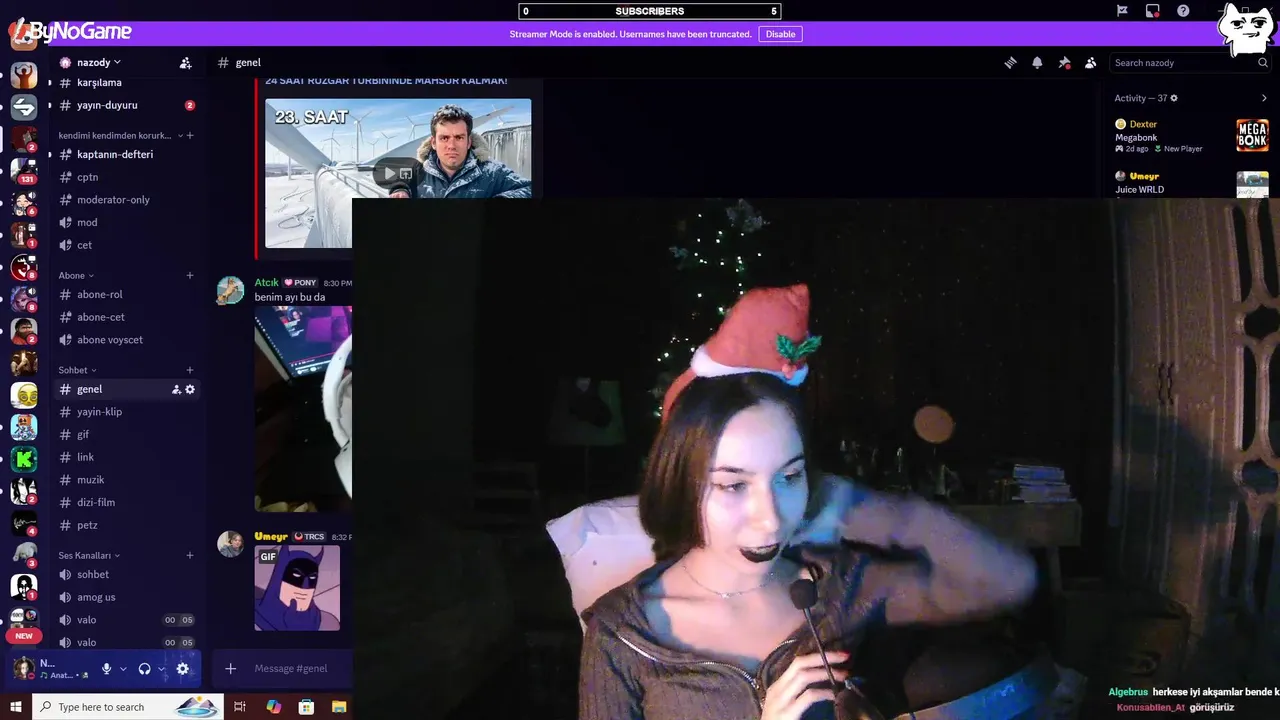Toggle the member list icon
The width and height of the screenshot is (1280, 720).
point(1090,62)
